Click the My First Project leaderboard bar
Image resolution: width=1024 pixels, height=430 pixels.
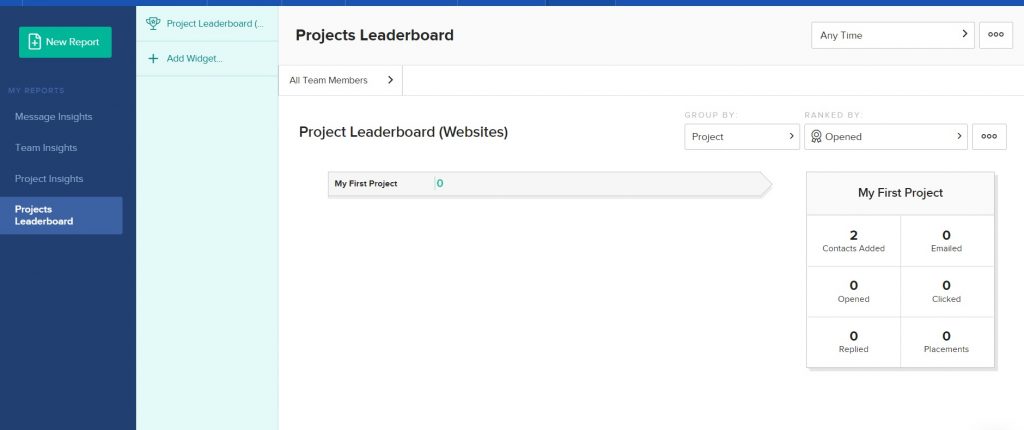[x=549, y=184]
